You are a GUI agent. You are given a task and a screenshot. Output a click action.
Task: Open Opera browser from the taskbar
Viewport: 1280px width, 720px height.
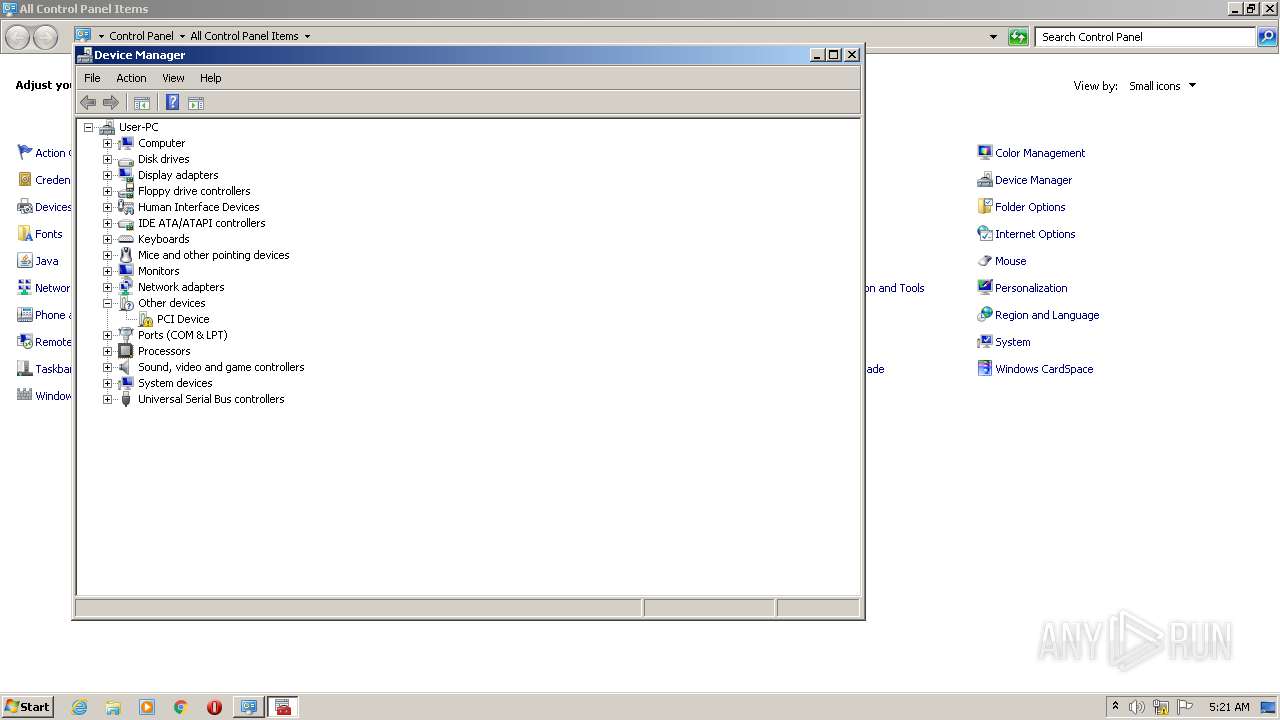tap(214, 707)
